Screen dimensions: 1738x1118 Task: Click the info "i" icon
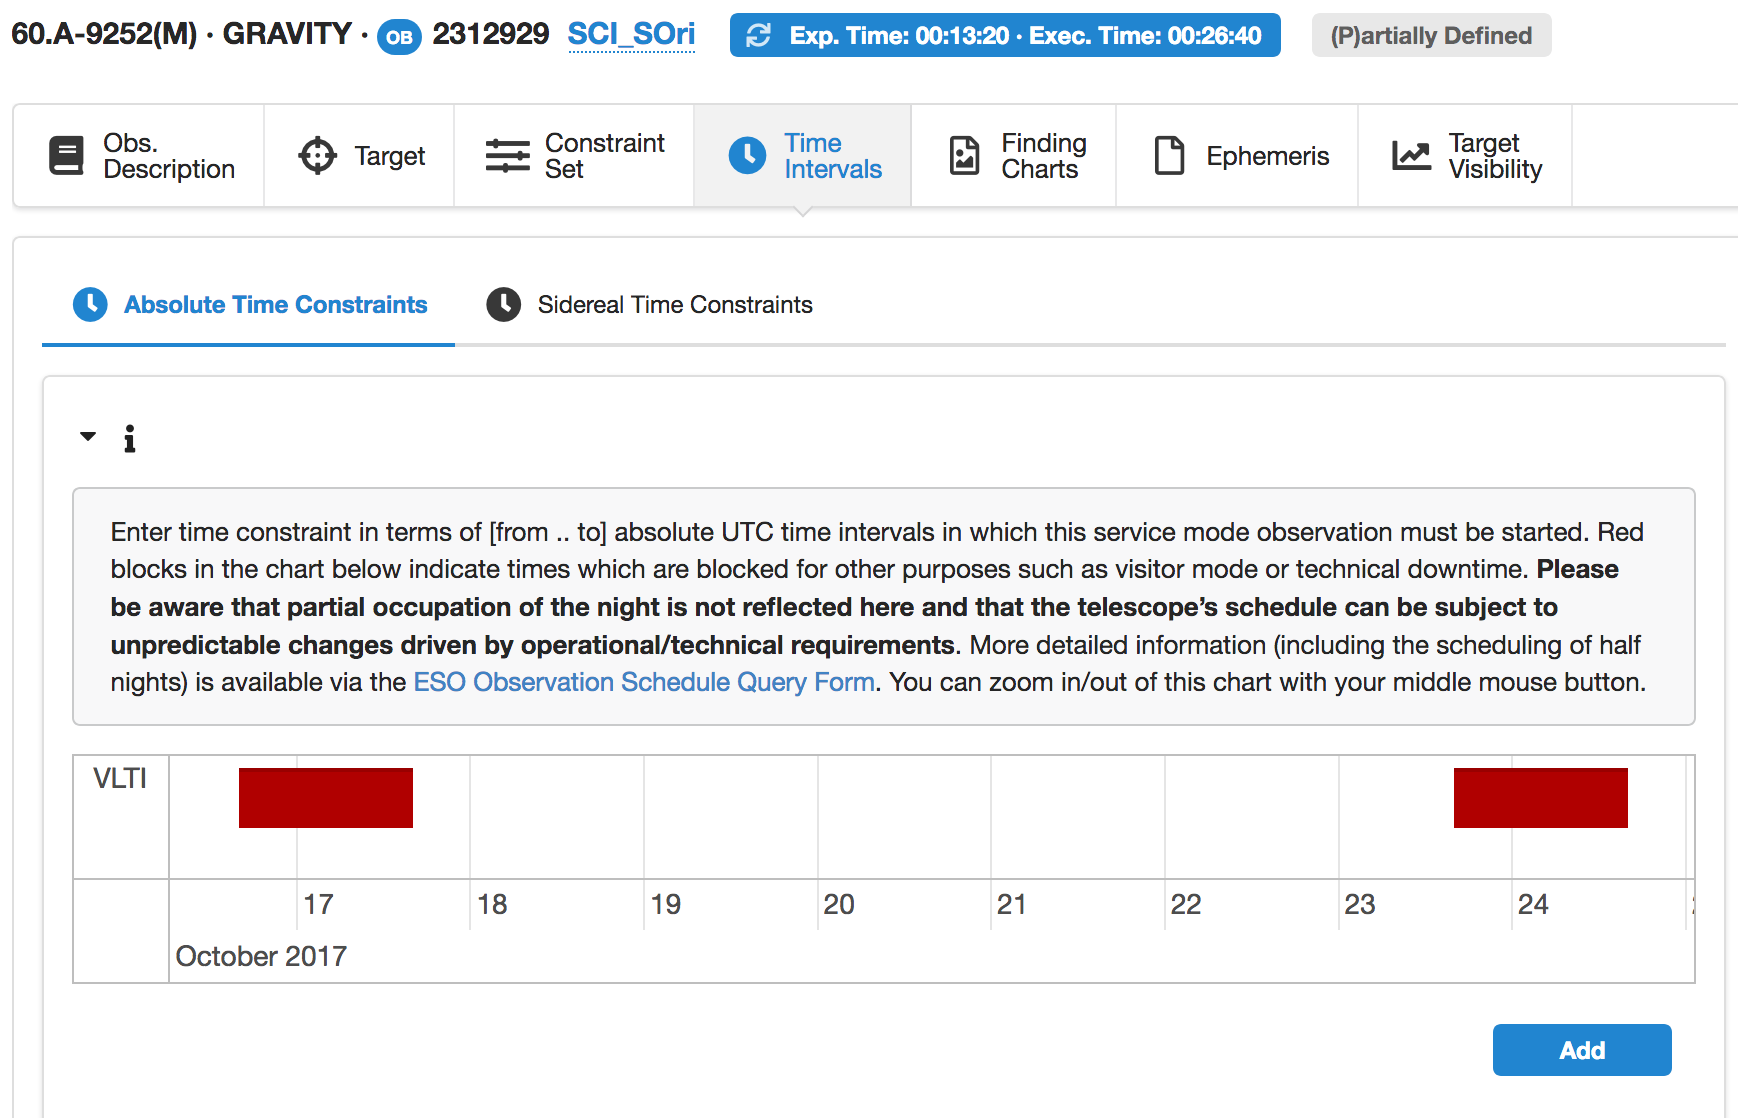tap(129, 439)
